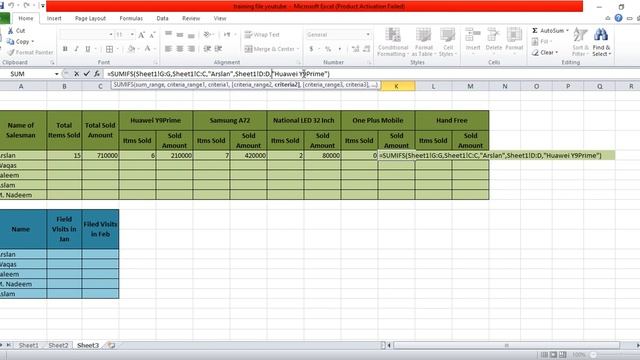Toggle Bold formatting
Screen dimensions: 640x360
(x=65, y=49)
